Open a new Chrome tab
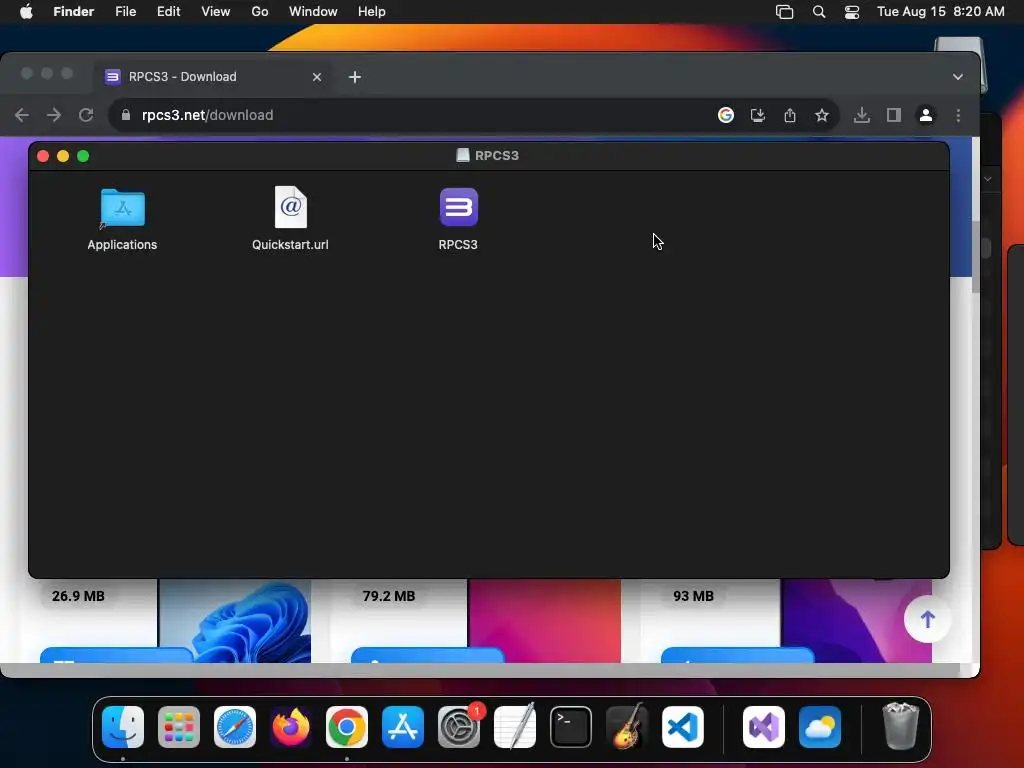1024x768 pixels. (x=355, y=77)
